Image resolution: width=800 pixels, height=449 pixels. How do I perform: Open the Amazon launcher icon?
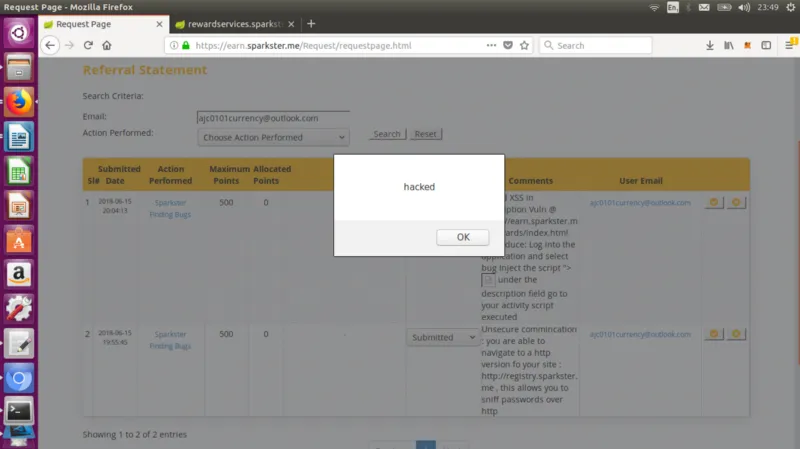click(19, 275)
